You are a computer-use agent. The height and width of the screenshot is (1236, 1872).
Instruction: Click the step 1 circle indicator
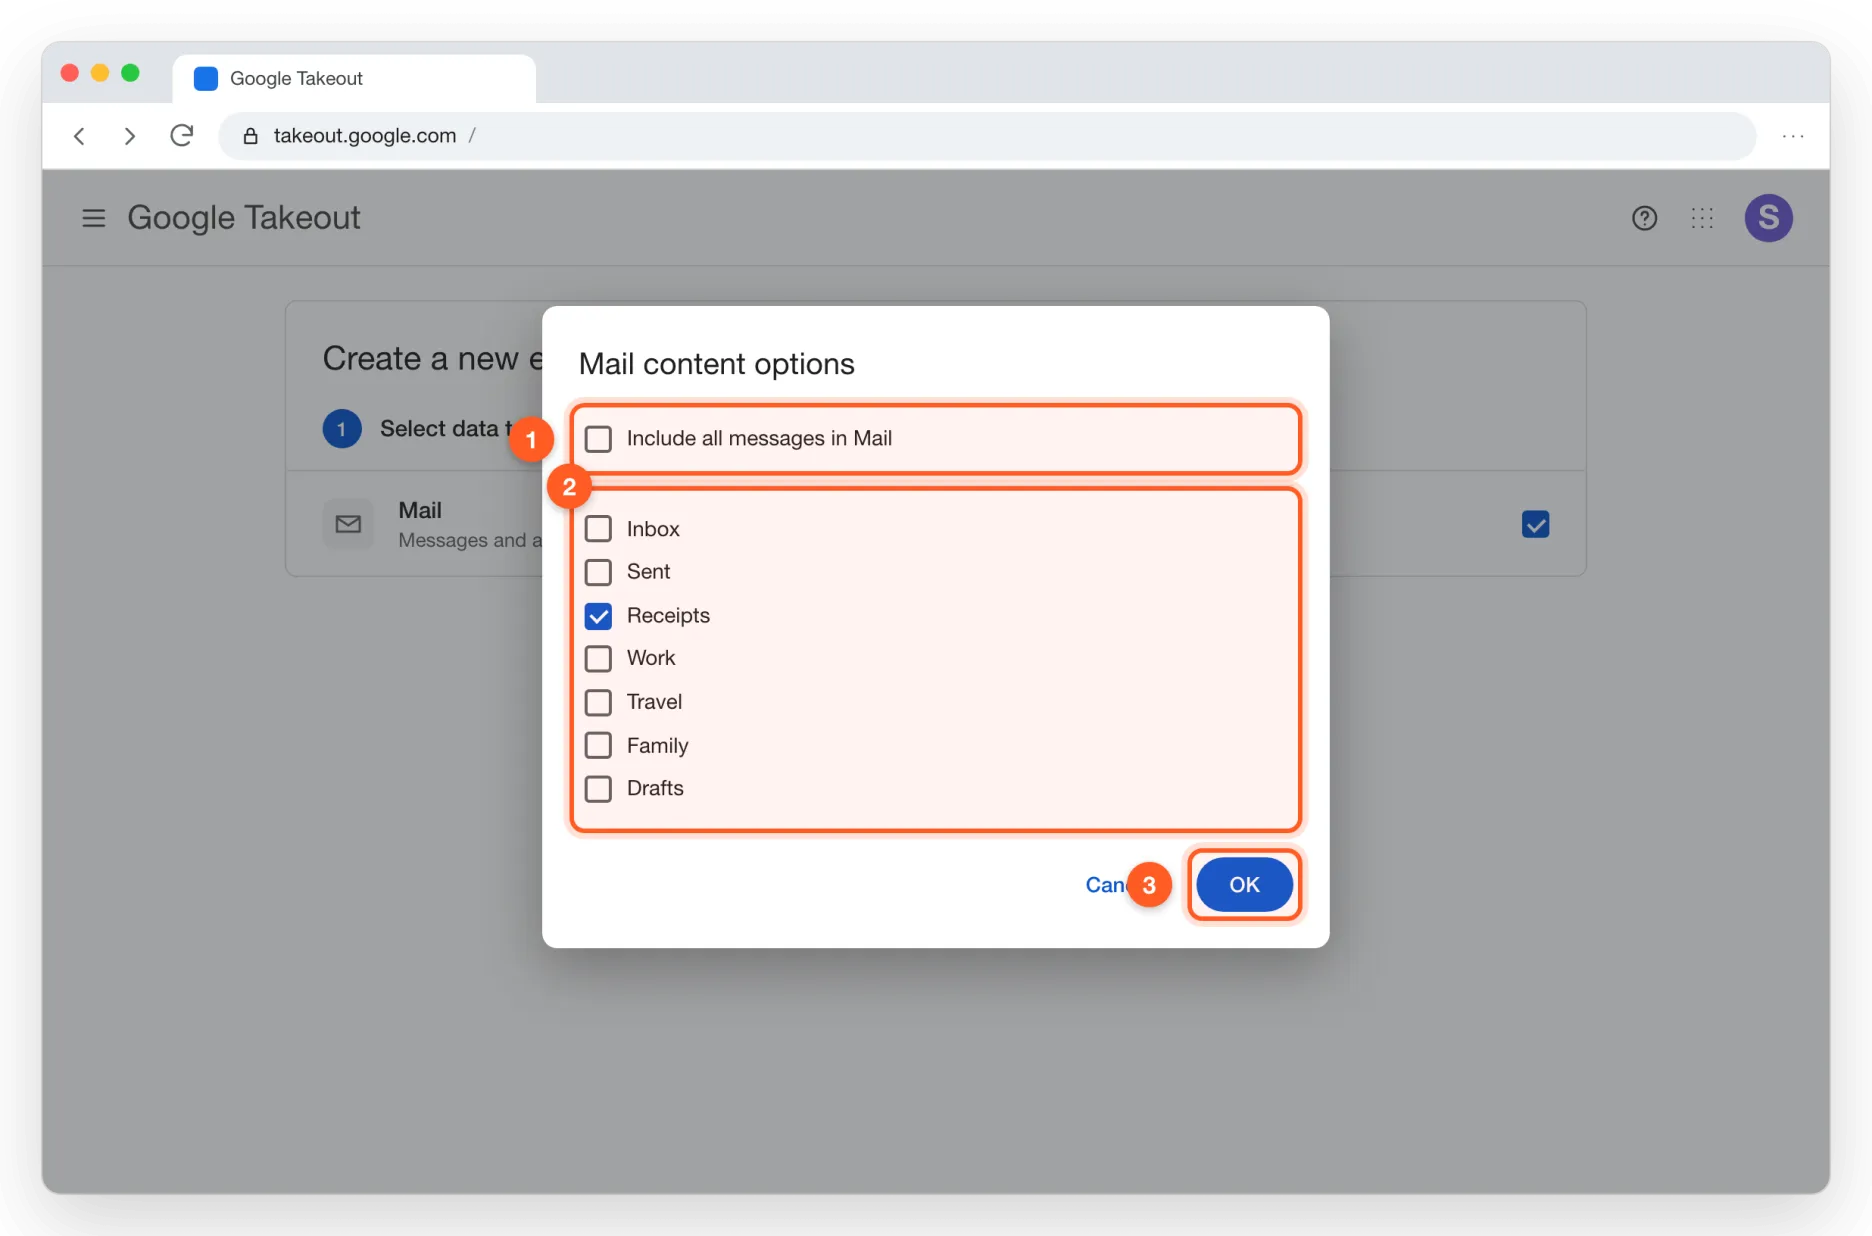(342, 429)
